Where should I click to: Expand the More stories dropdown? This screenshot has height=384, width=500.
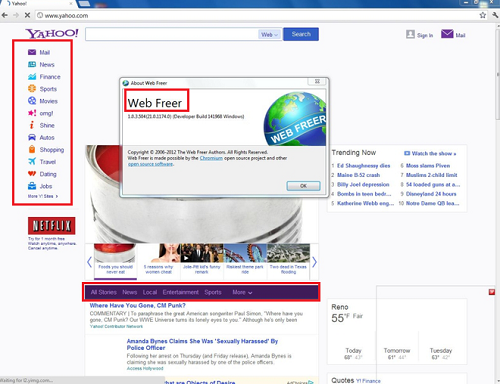point(242,292)
